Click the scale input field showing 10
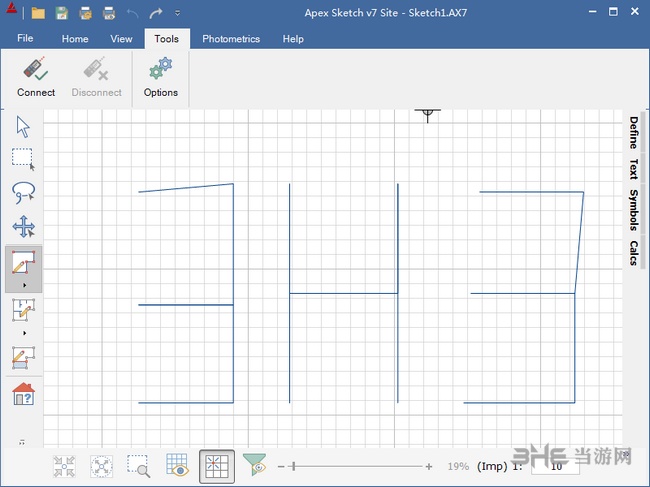The height and width of the screenshot is (487, 650). click(555, 467)
